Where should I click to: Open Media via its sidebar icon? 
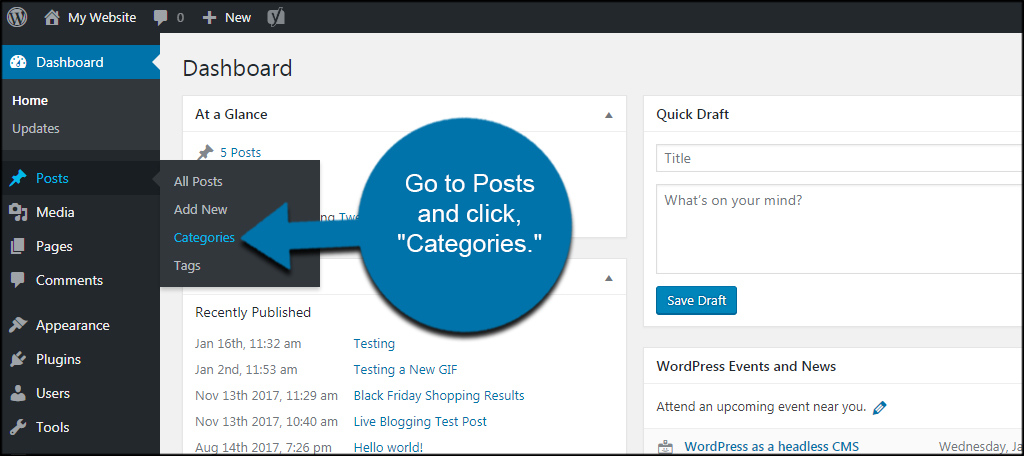pyautogui.click(x=18, y=212)
